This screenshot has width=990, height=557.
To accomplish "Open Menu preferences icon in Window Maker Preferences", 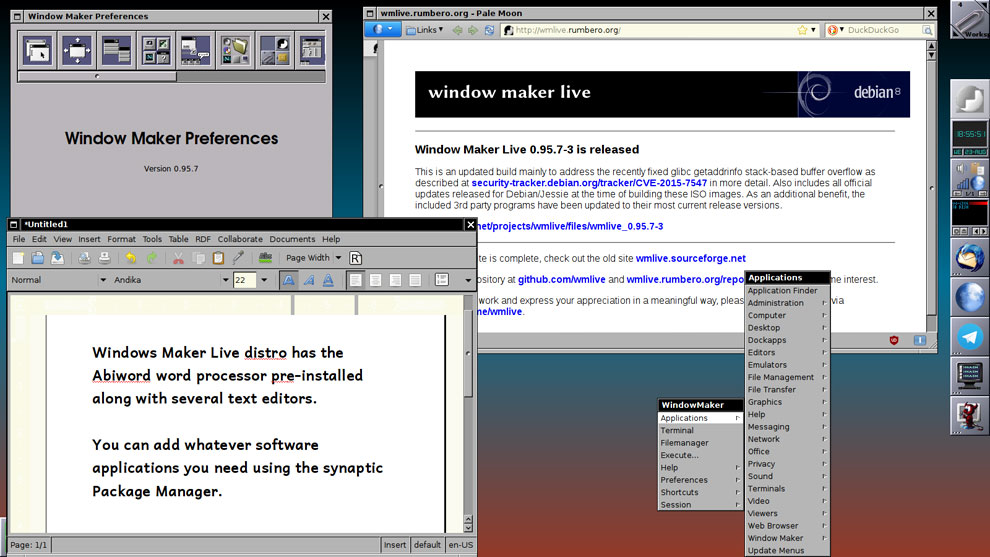I will pyautogui.click(x=117, y=51).
